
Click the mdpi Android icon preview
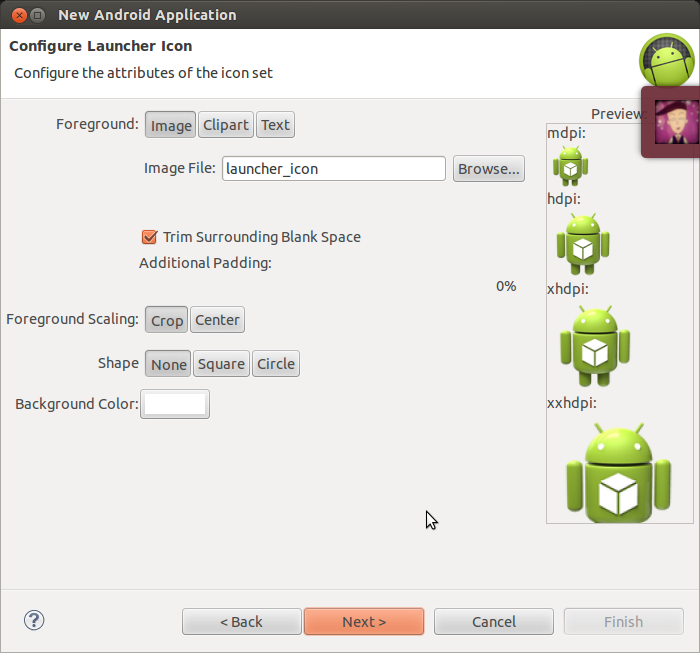[x=570, y=166]
